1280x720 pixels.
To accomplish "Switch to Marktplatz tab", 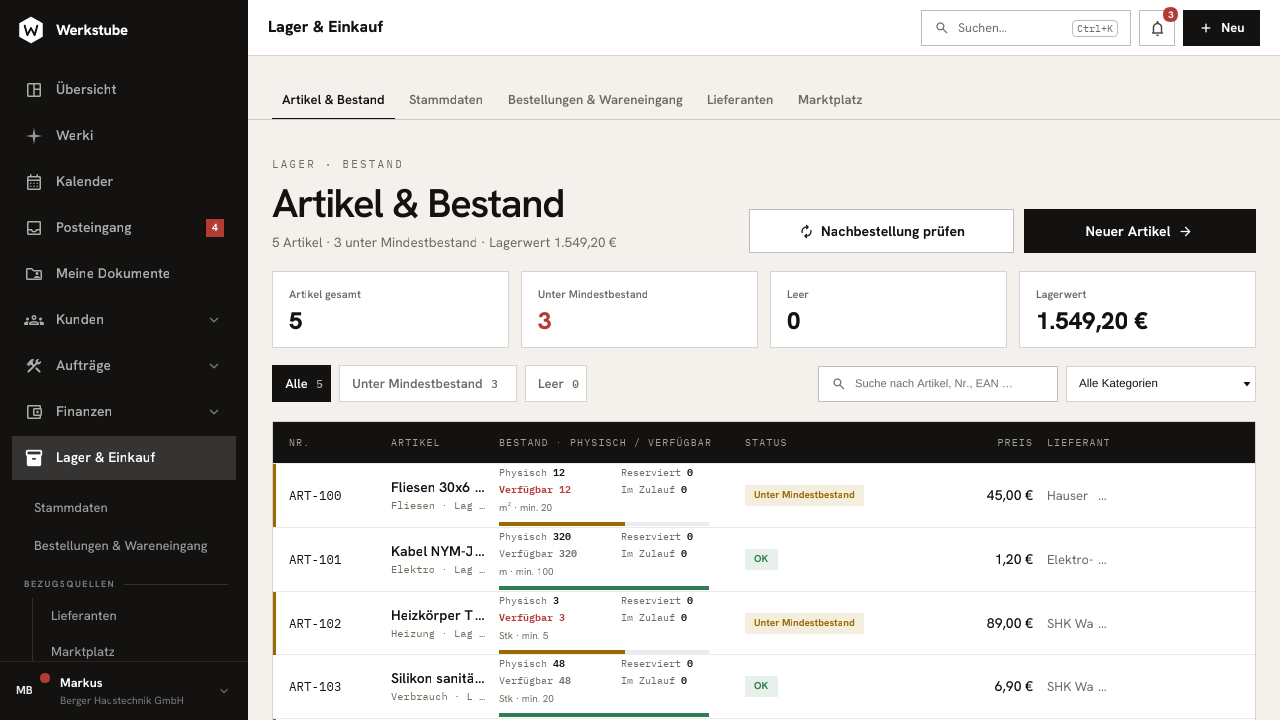I will 830,100.
